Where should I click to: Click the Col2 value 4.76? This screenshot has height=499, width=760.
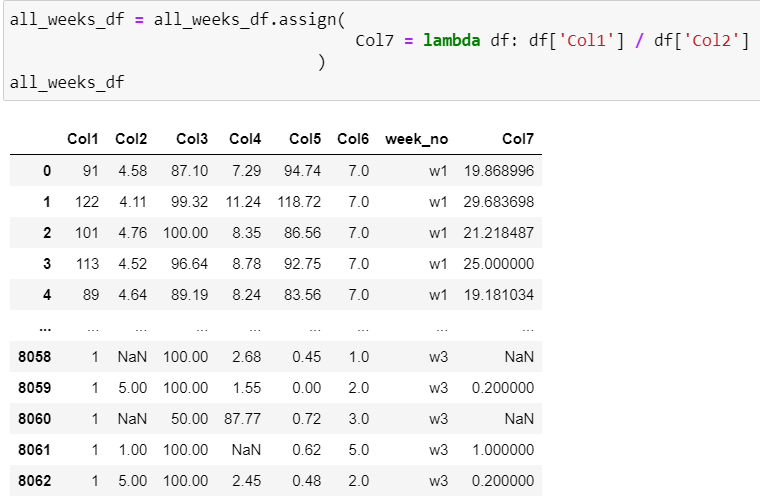pos(132,233)
